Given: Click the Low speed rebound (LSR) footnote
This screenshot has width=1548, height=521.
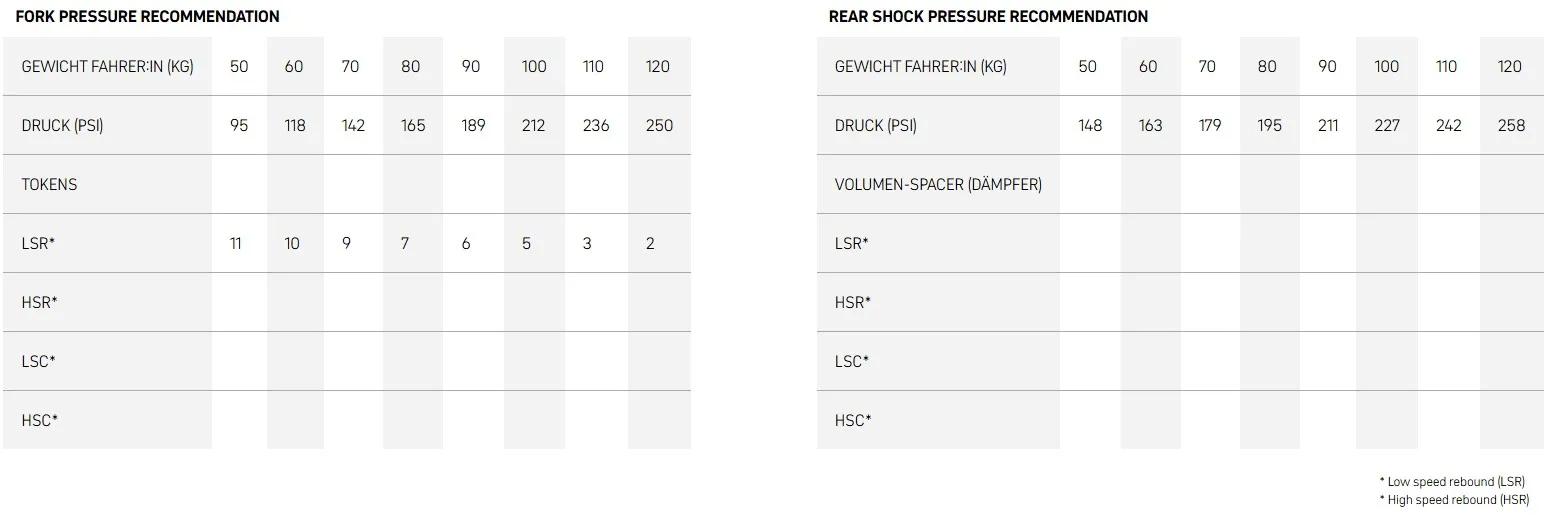Looking at the screenshot, I should click(1452, 482).
